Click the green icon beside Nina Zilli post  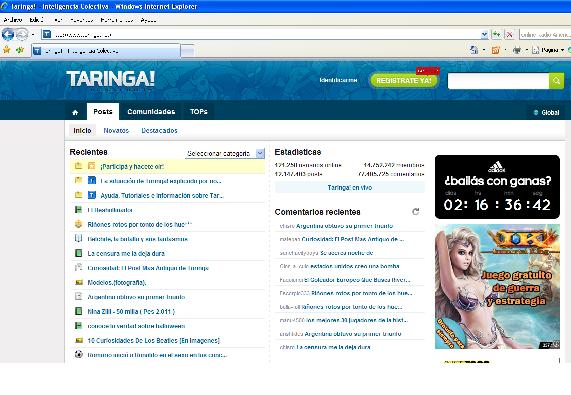pos(78,311)
